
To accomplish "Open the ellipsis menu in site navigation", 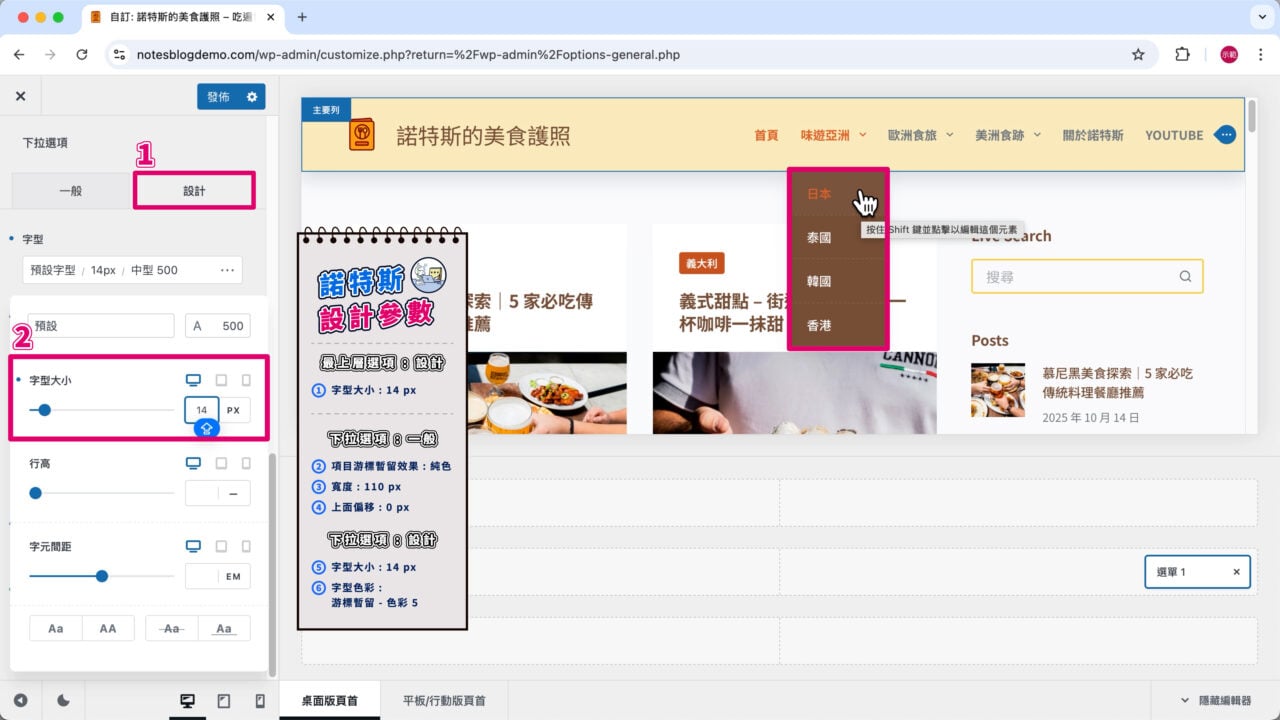I will [1225, 134].
